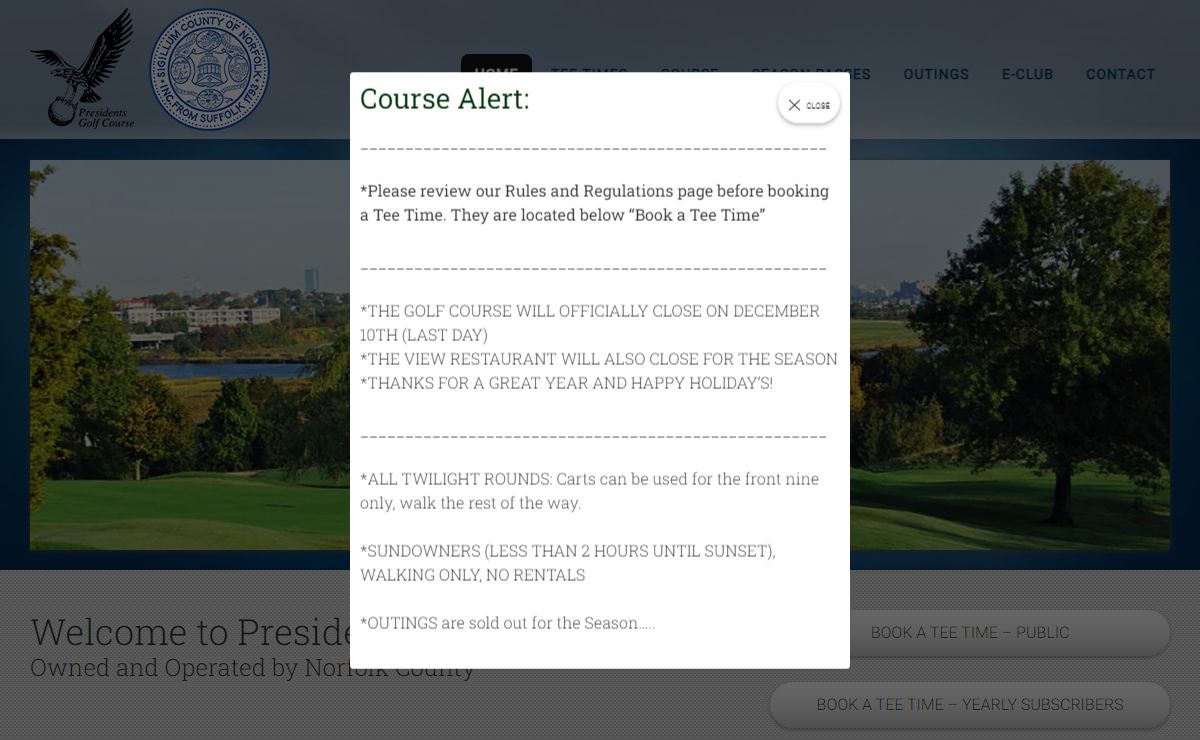
Task: Open the Contact menu item
Action: click(x=1120, y=74)
